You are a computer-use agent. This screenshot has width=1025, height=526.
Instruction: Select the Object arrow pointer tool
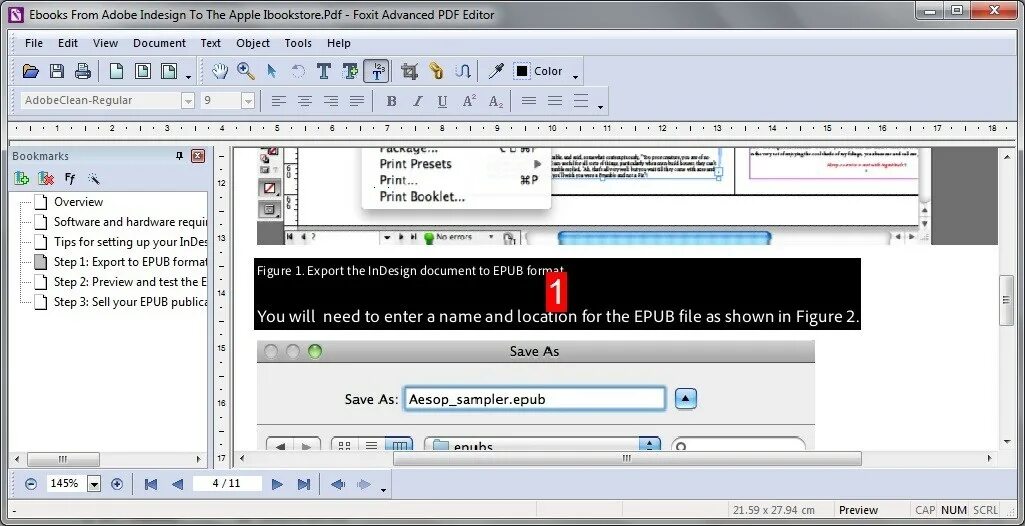272,71
